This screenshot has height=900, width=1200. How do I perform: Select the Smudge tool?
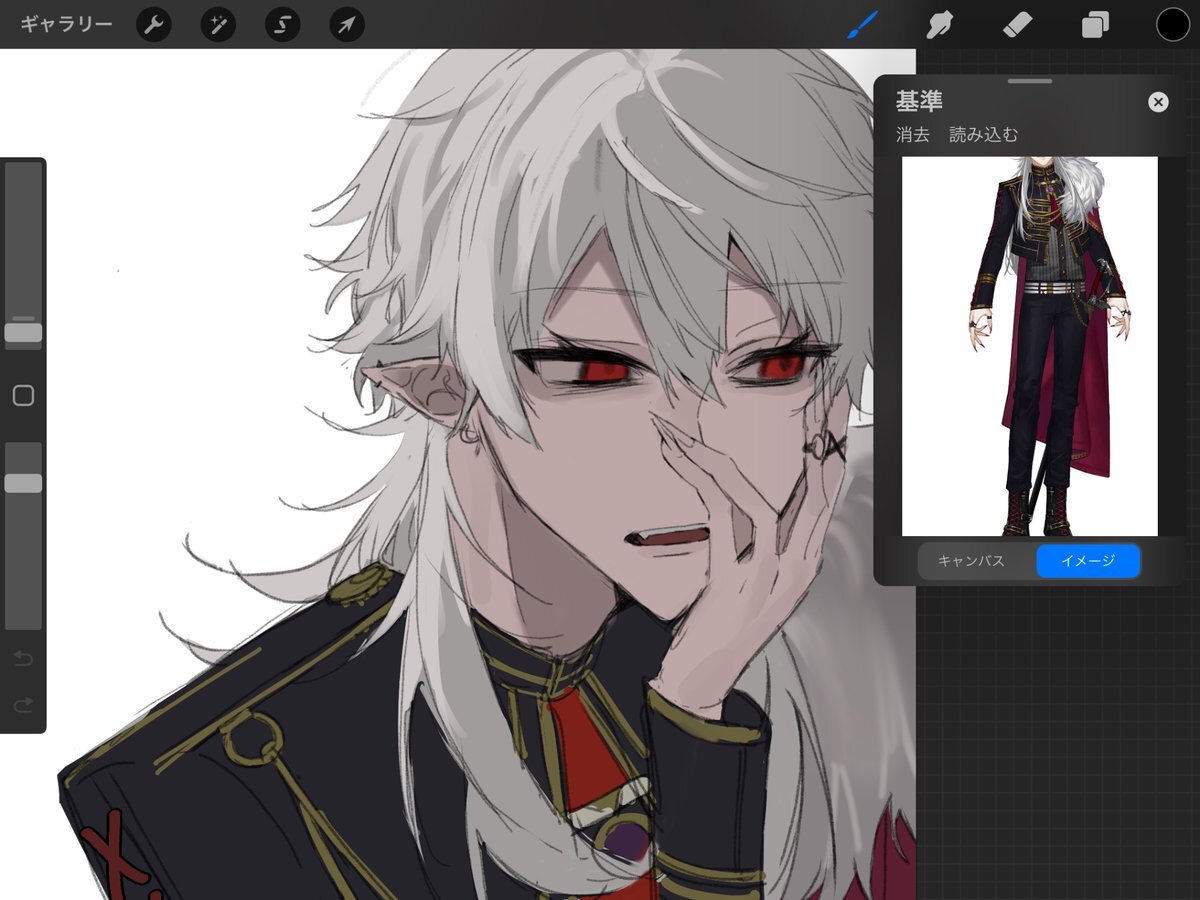click(939, 24)
